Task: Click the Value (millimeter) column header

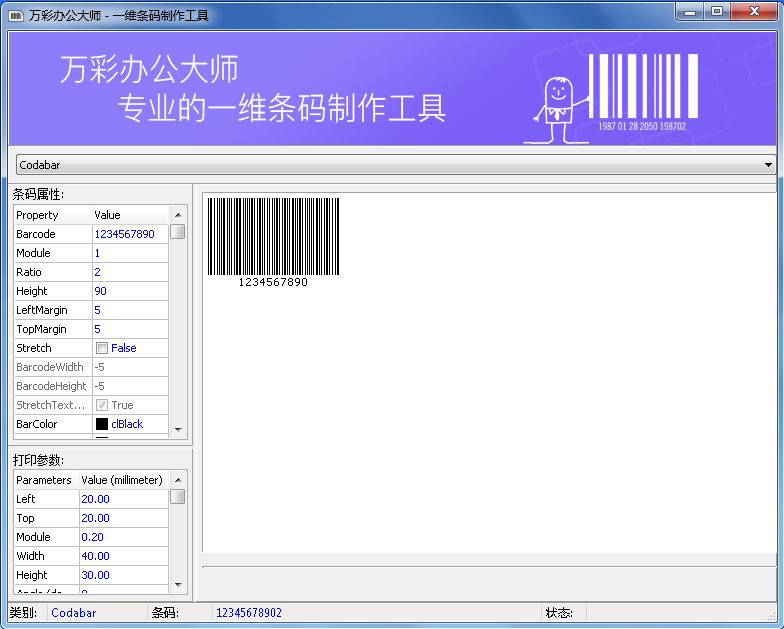Action: 124,480
